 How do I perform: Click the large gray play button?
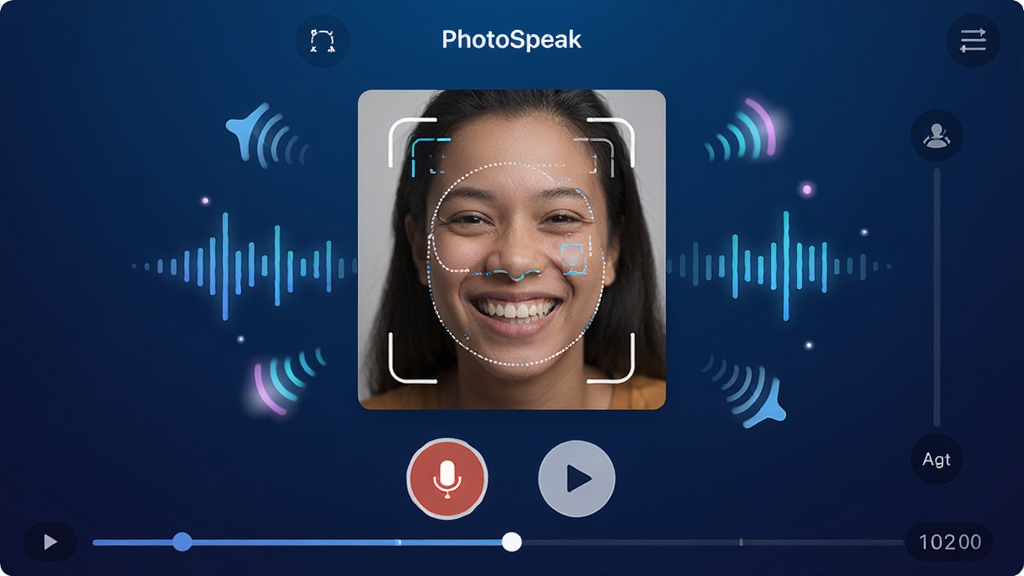(x=577, y=479)
